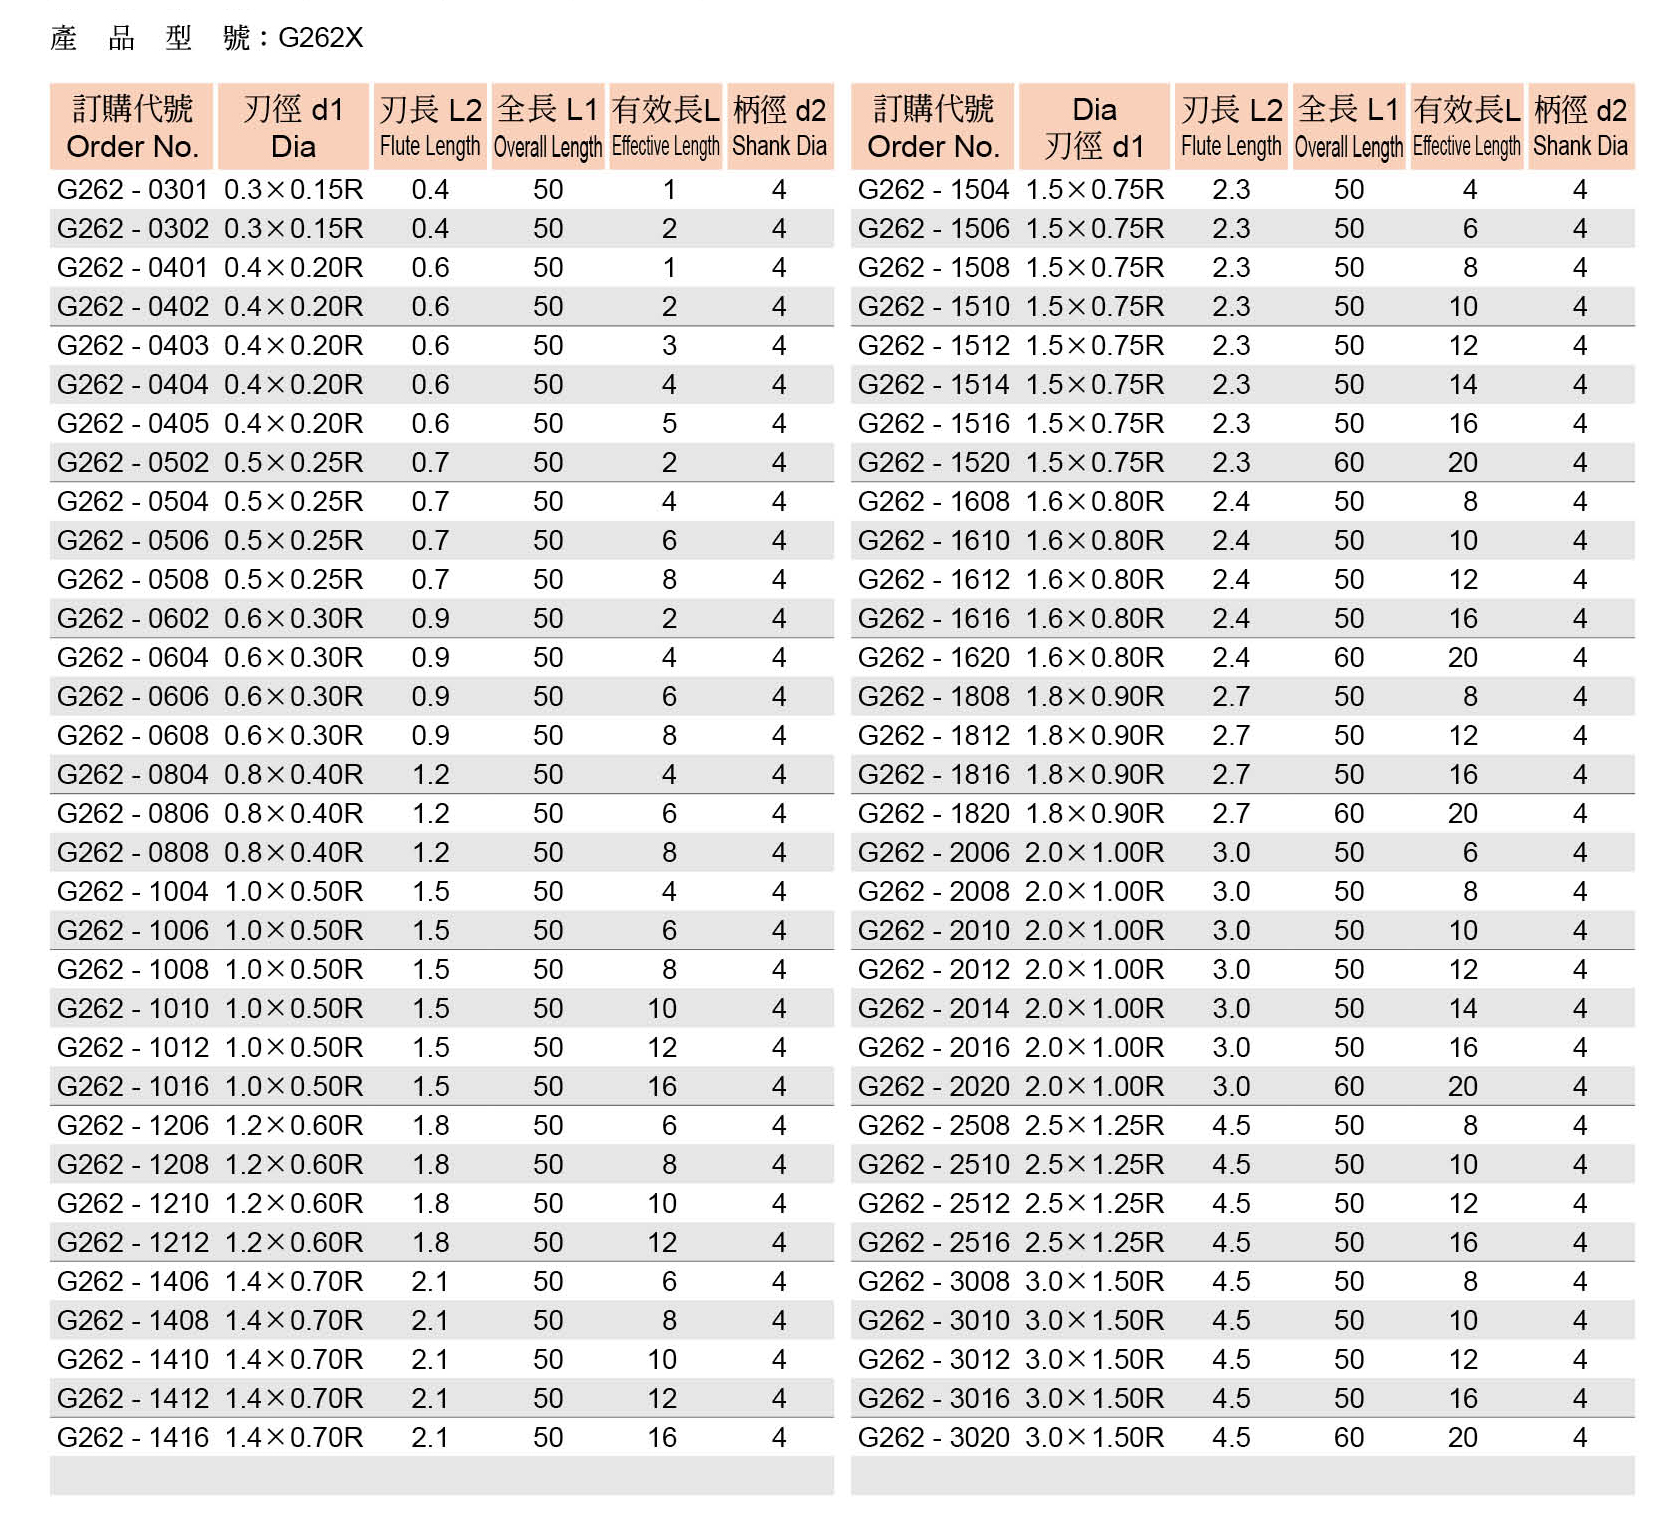Select order number G262 - 3008
Viewport: 1675px width, 1529px height.
(934, 1282)
